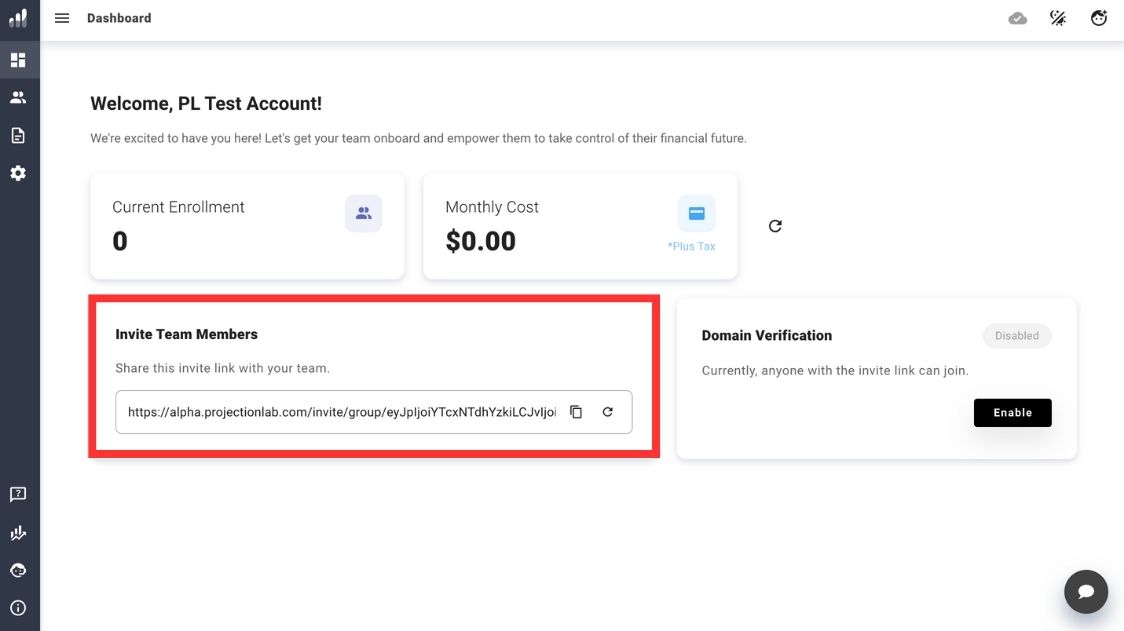Open the chat bubble widget
This screenshot has width=1124, height=631.
coord(1086,591)
